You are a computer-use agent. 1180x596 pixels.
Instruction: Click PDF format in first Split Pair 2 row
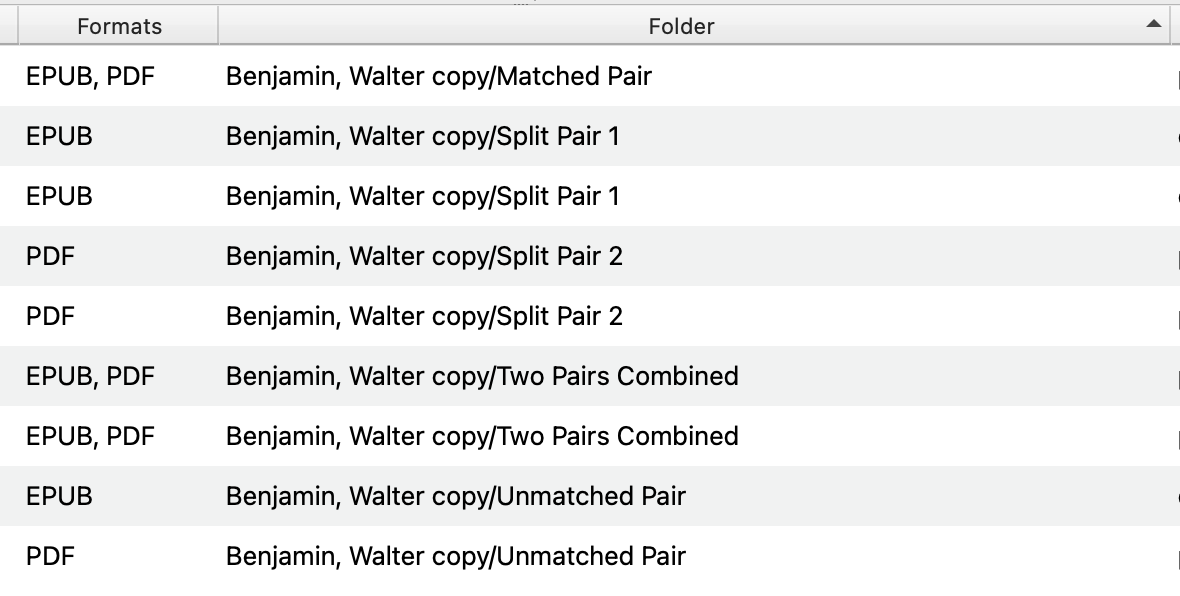[x=50, y=256]
